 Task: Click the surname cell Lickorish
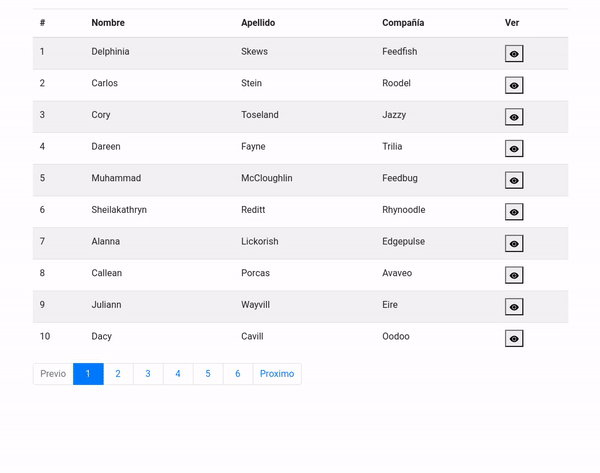[260, 241]
